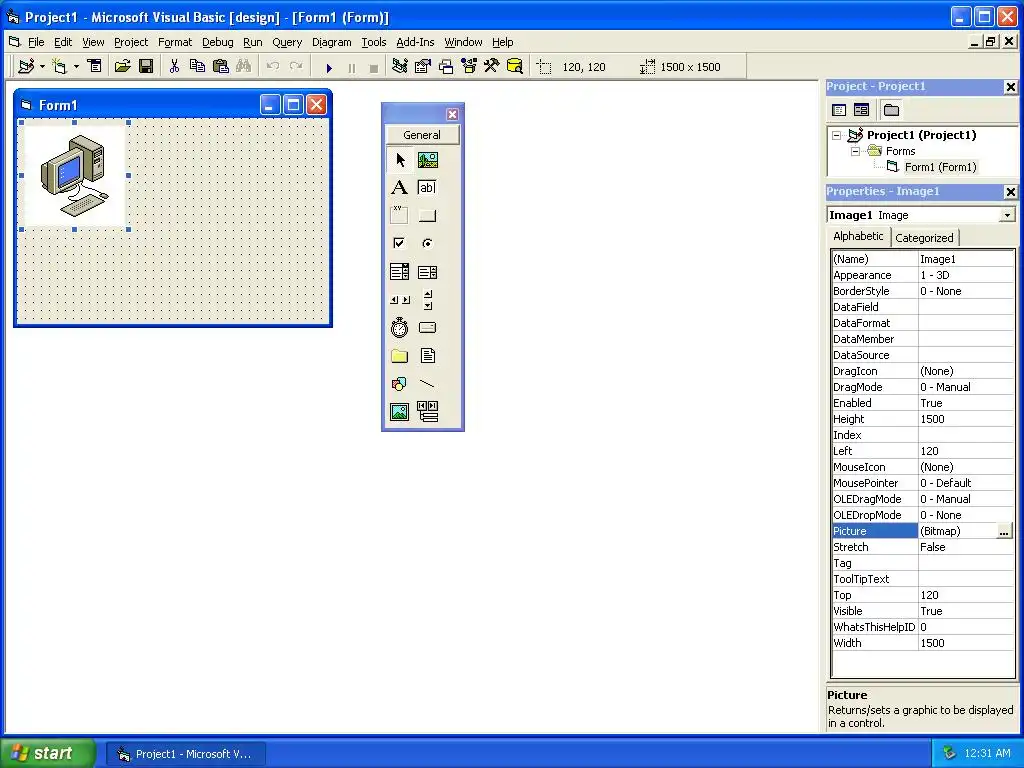The image size is (1024, 768).
Task: Switch to the Categorized properties tab
Action: (x=924, y=238)
